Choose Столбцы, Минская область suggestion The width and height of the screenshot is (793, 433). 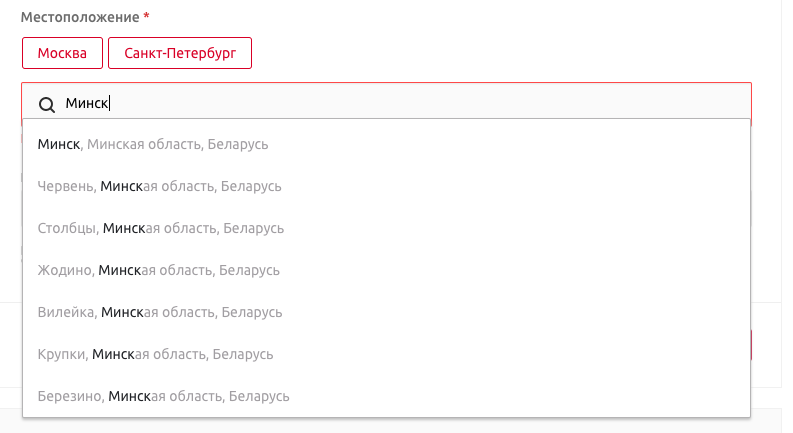[386, 228]
